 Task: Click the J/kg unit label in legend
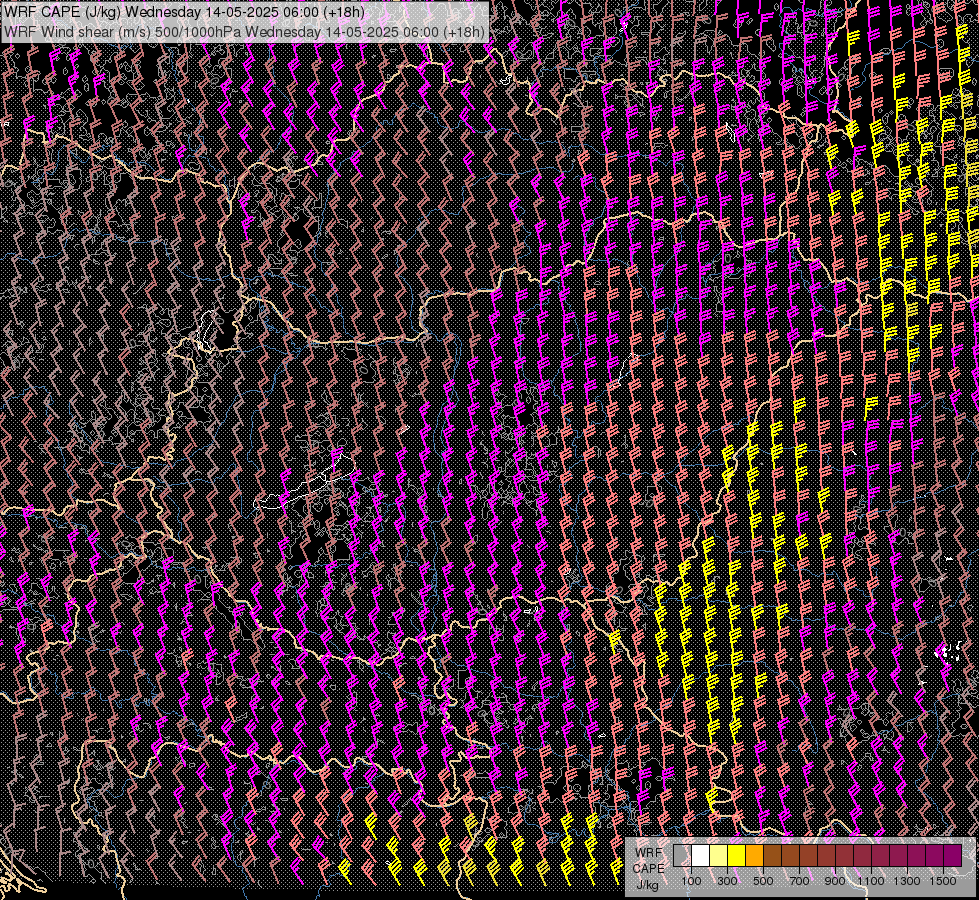click(x=647, y=885)
